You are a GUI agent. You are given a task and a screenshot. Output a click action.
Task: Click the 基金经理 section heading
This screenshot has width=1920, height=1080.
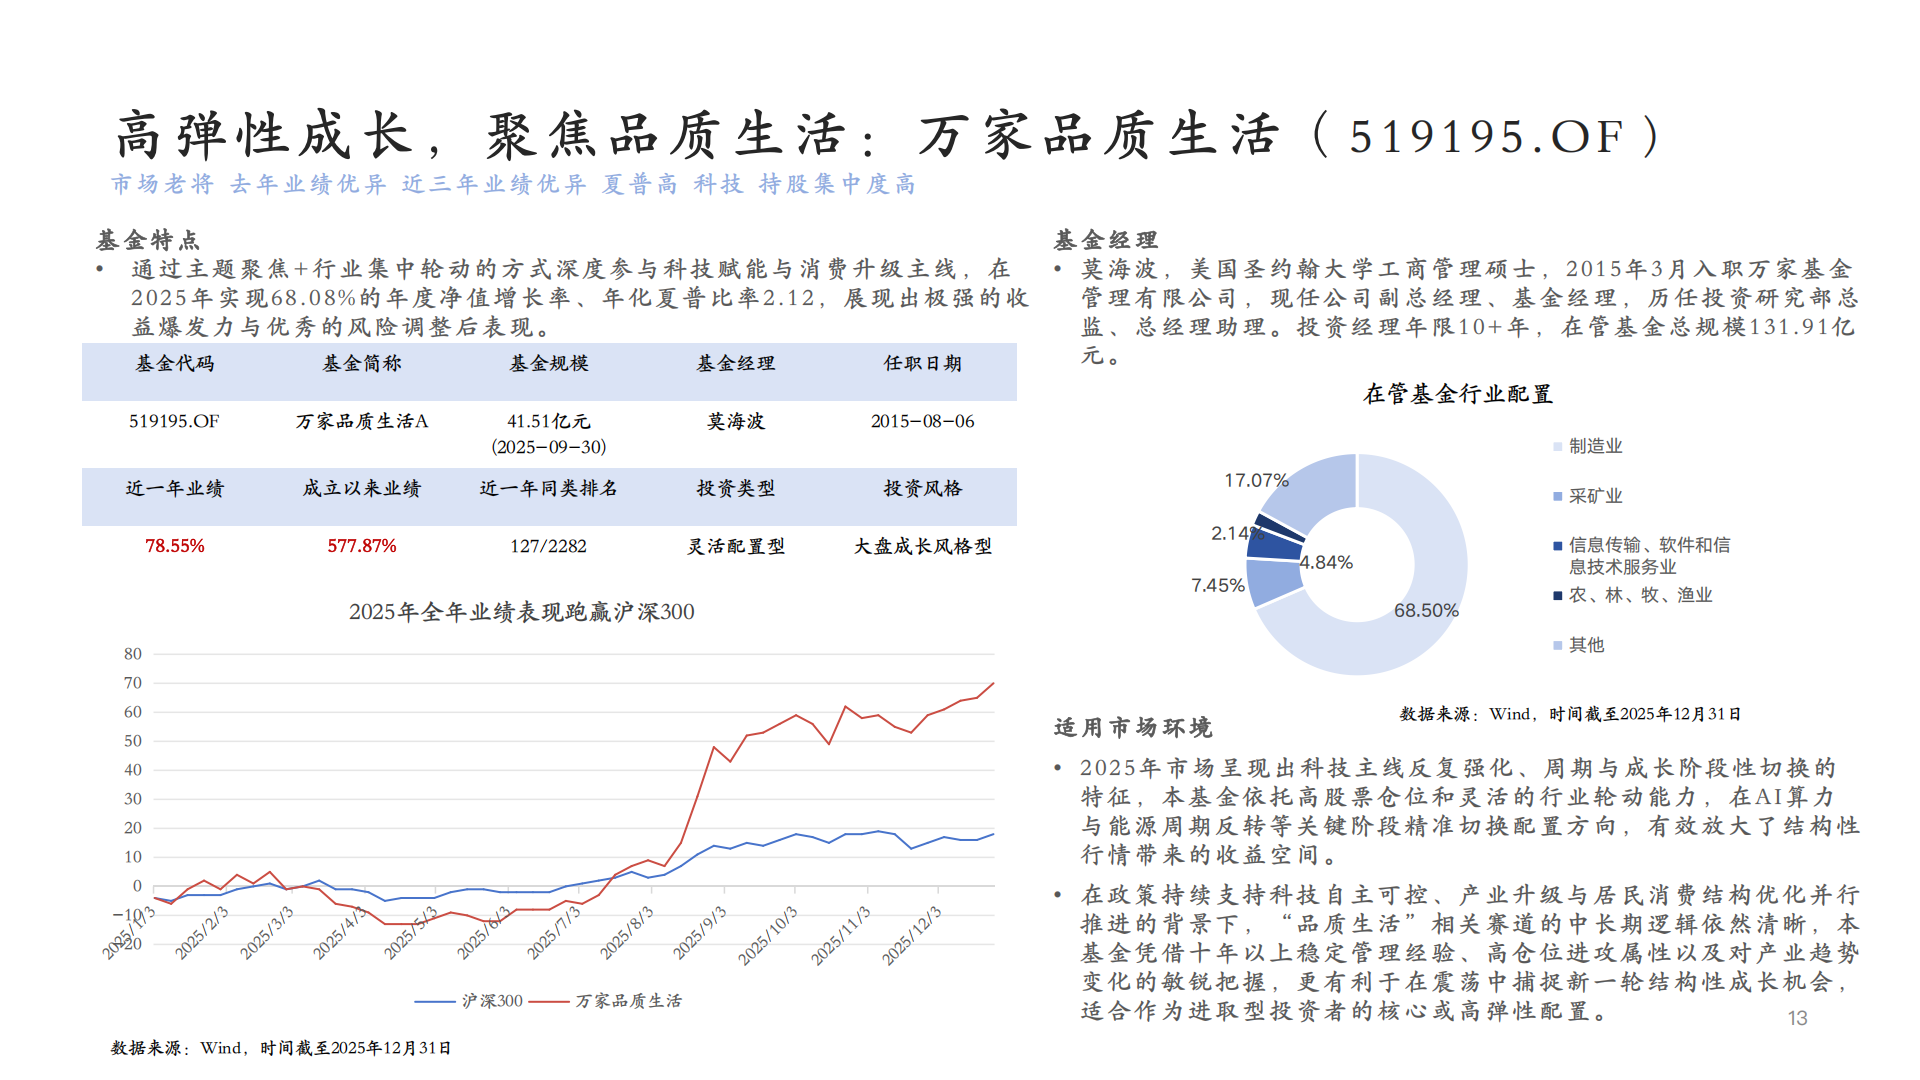1106,240
